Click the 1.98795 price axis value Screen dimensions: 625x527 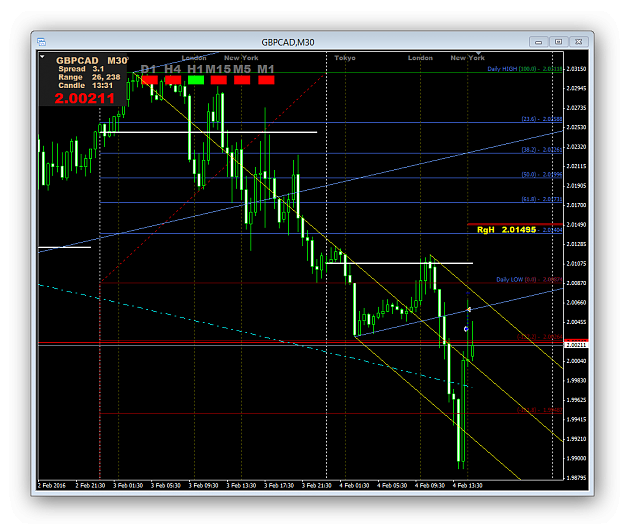point(576,478)
